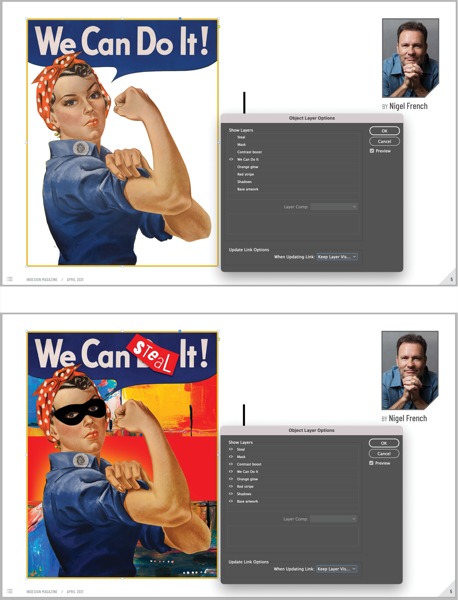Hide the Red stripe layer in lower dialog
The image size is (458, 600).
231,486
